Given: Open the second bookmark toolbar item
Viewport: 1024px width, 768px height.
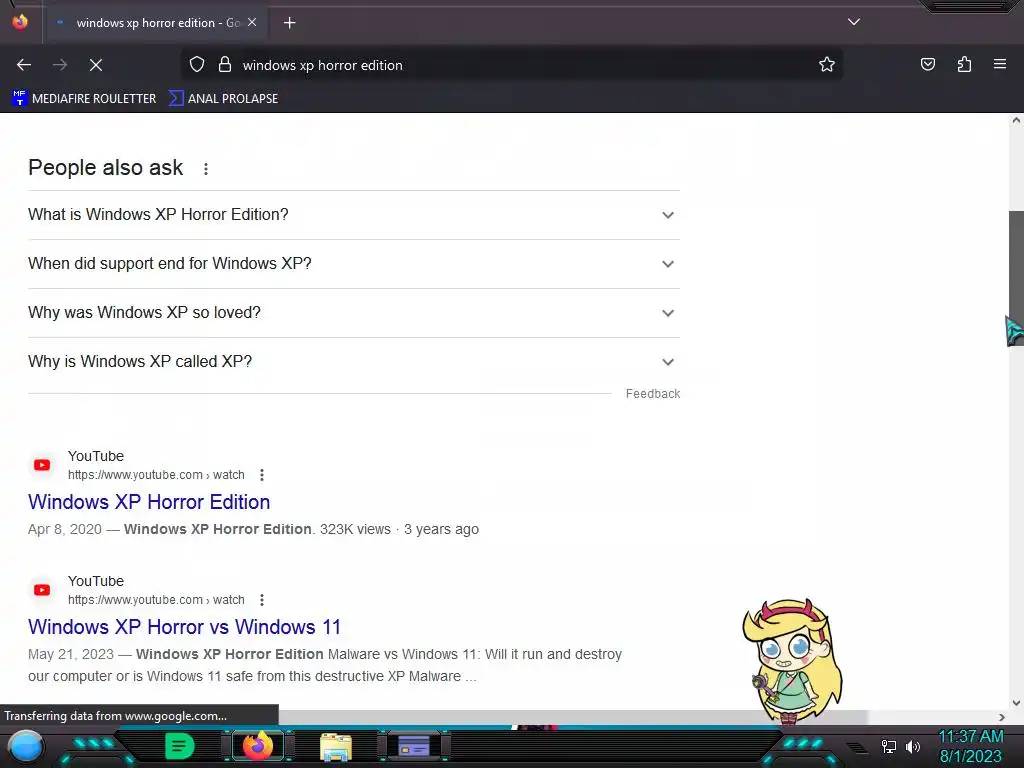Looking at the screenshot, I should tap(223, 99).
